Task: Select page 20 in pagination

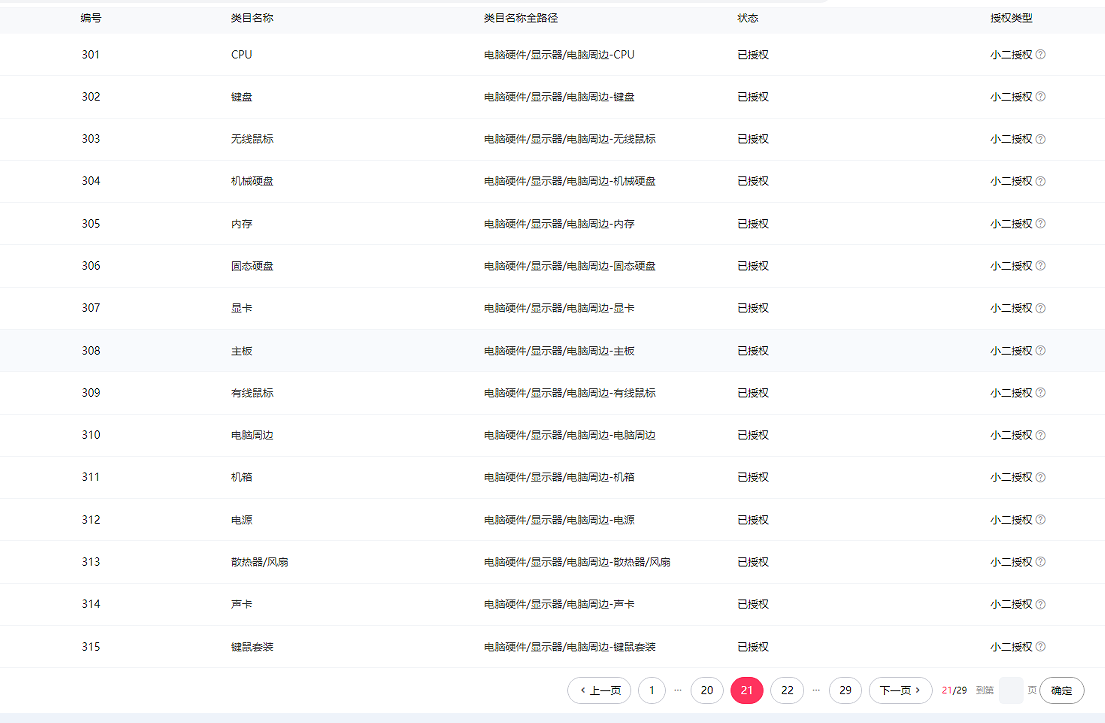Action: tap(707, 690)
